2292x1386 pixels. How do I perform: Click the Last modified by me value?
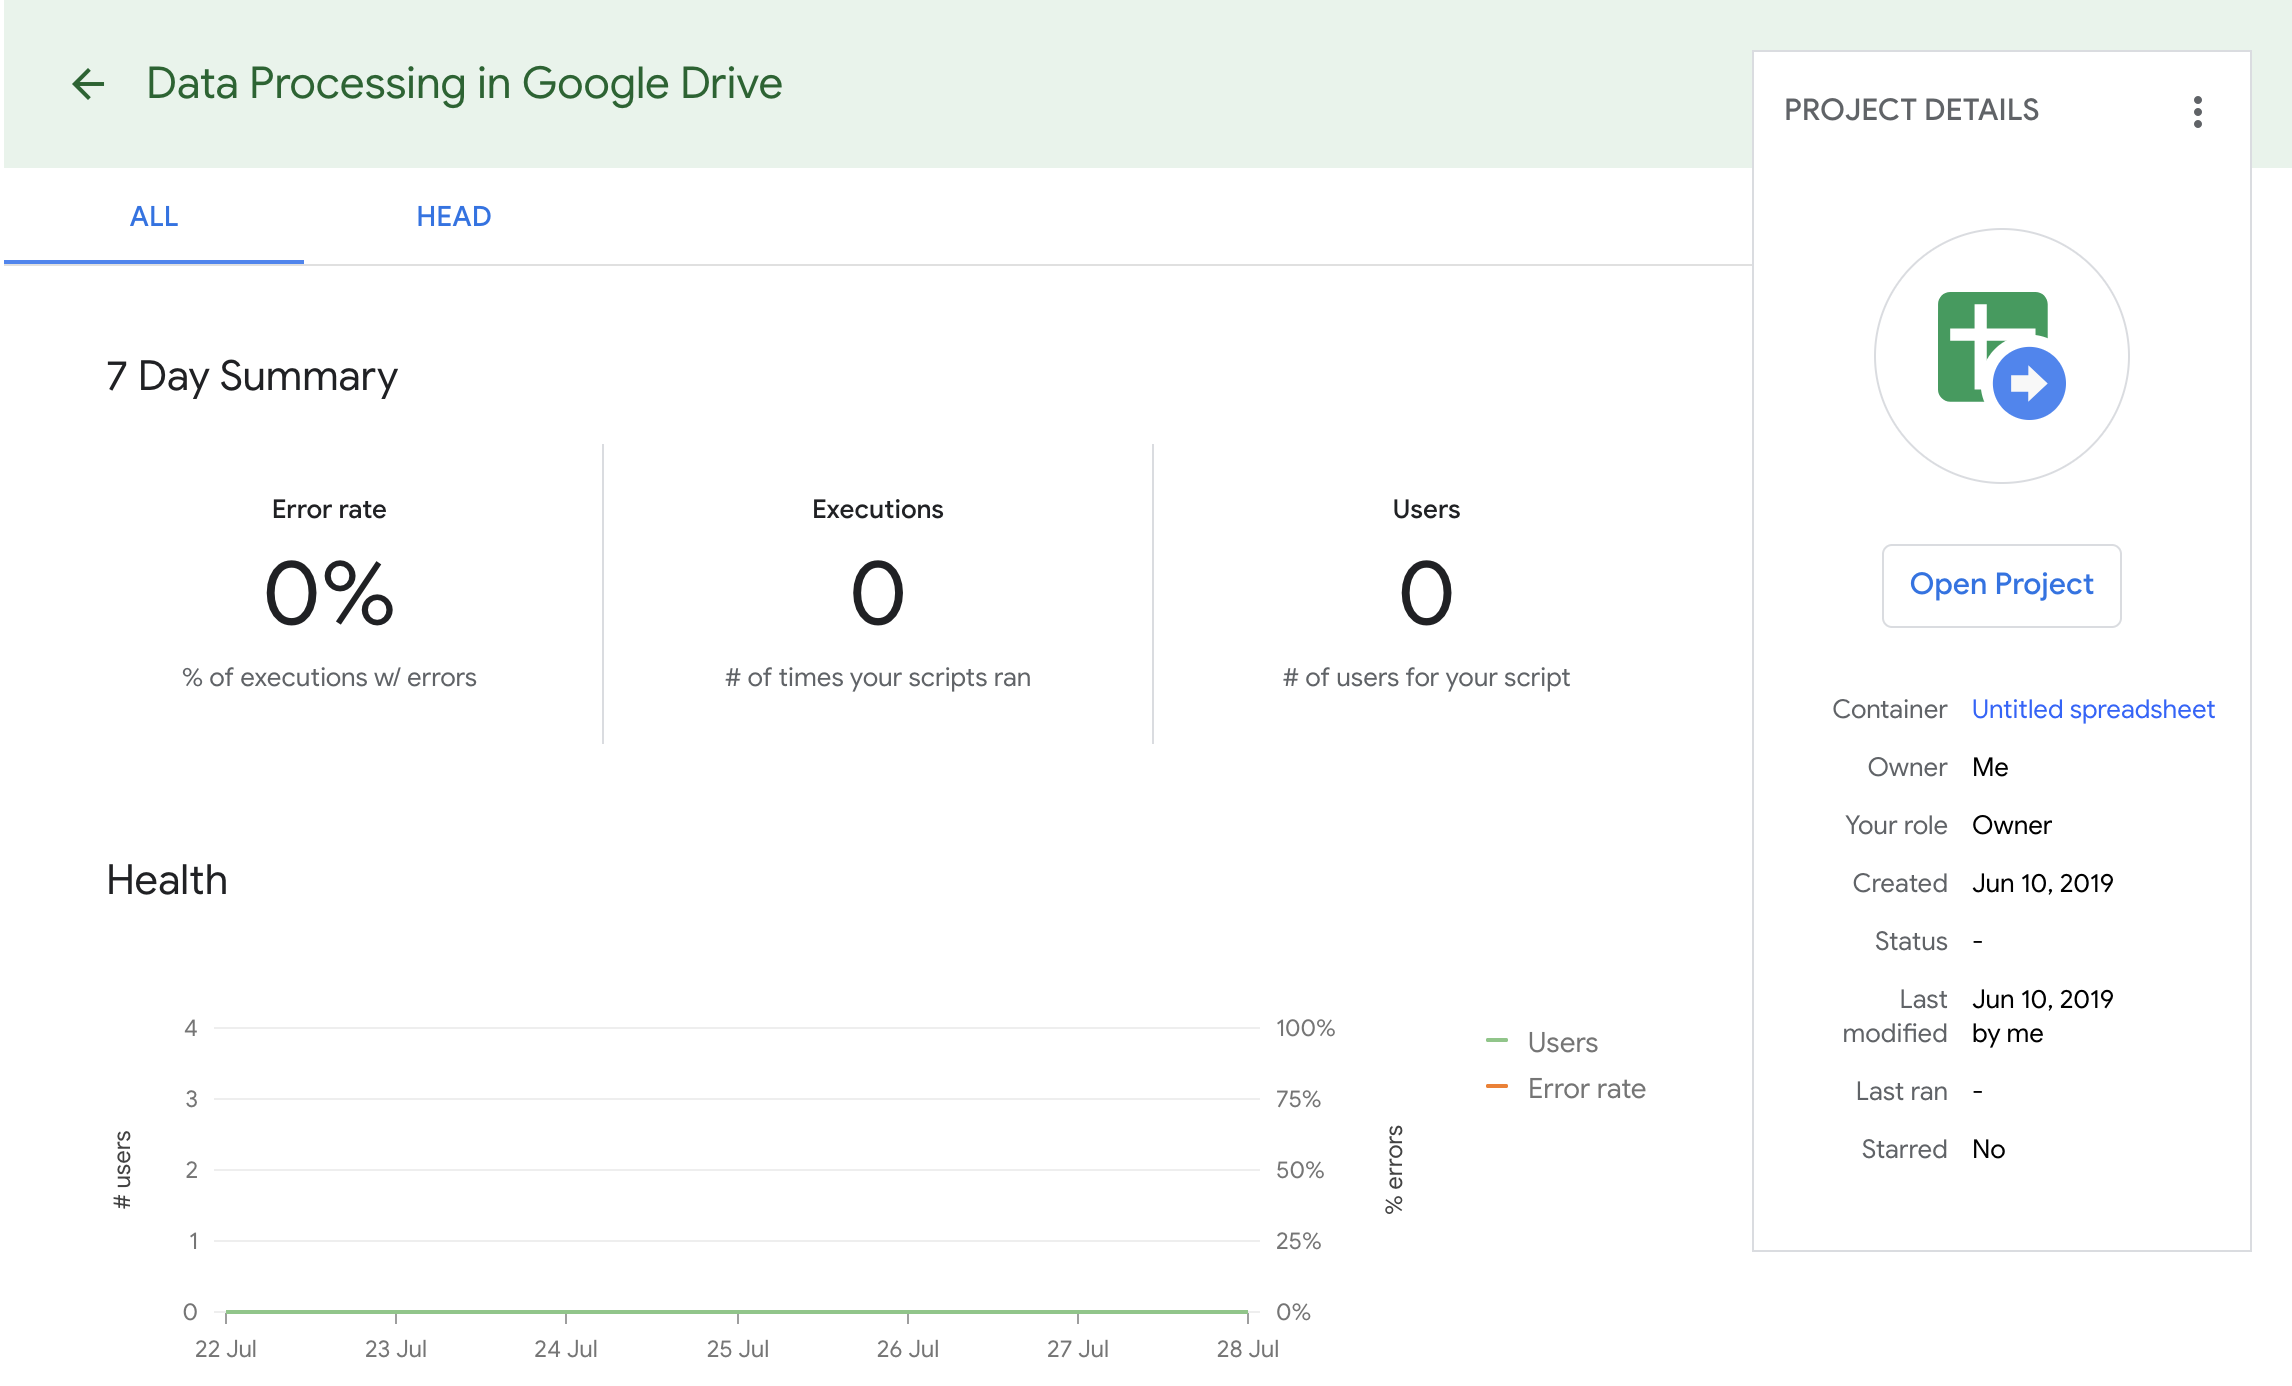coord(2042,1016)
